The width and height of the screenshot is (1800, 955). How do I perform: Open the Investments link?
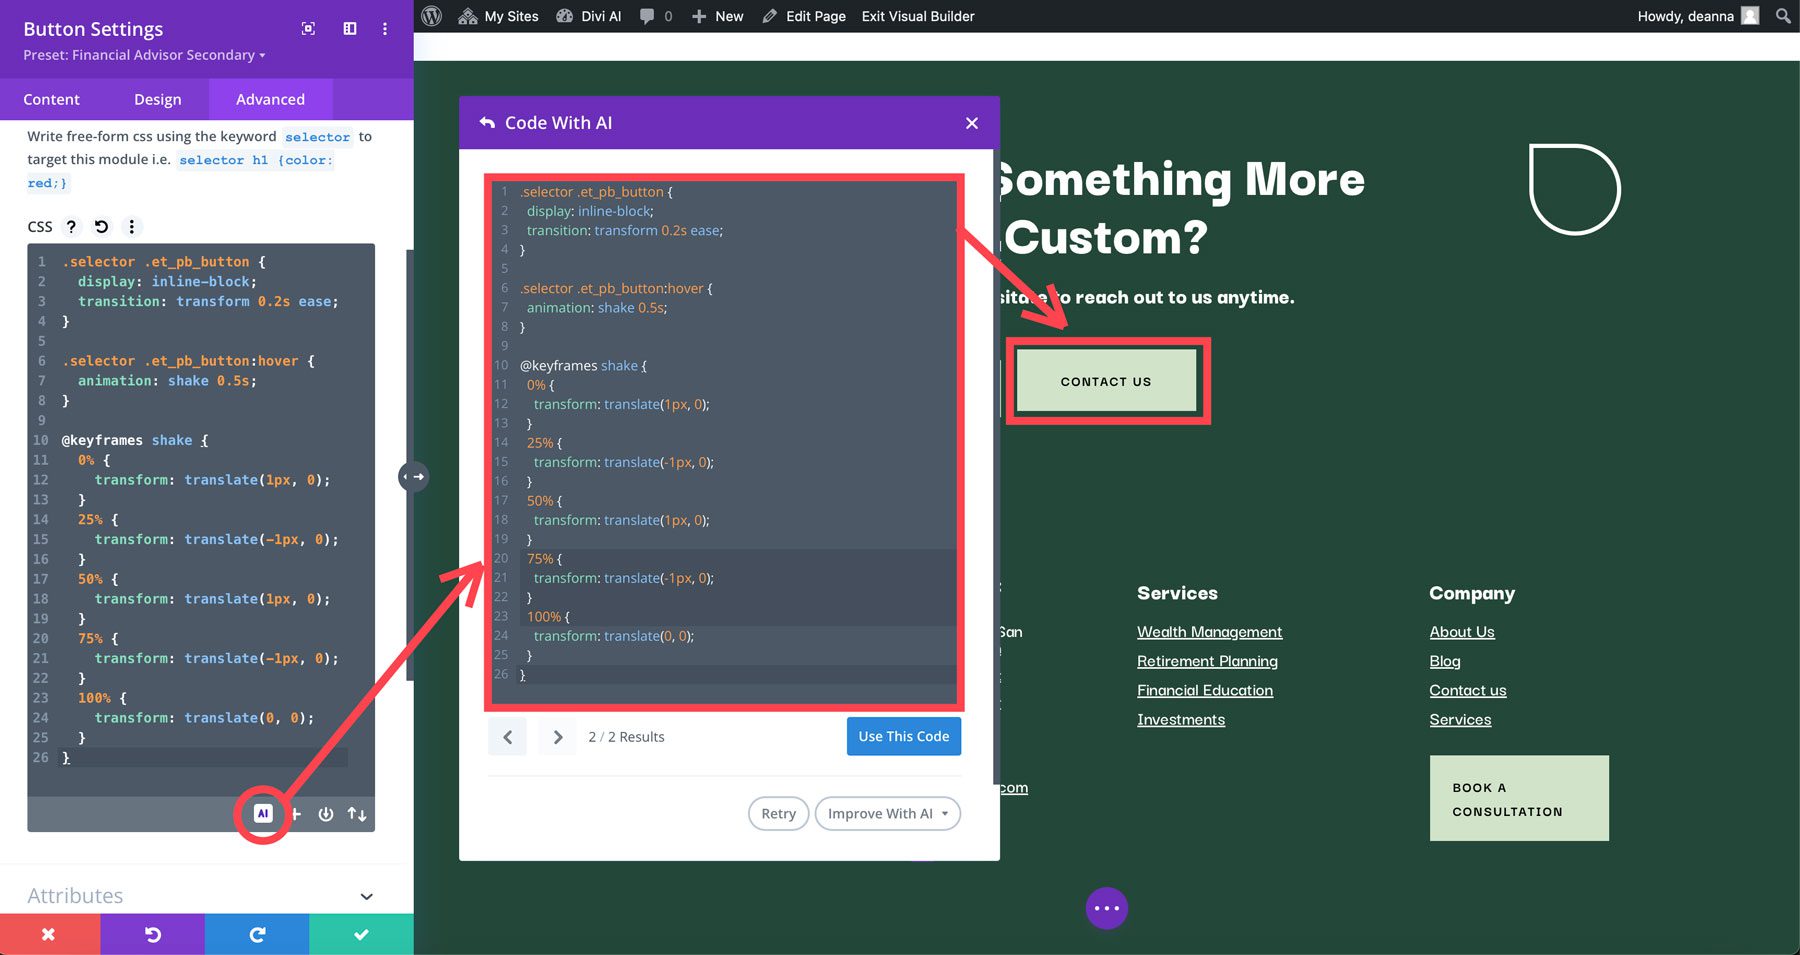[1181, 719]
